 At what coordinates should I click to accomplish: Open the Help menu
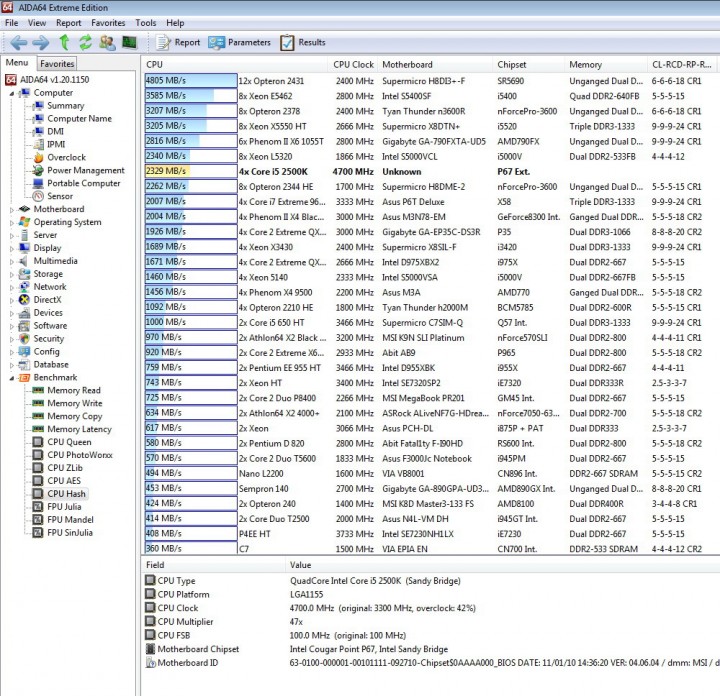[175, 23]
